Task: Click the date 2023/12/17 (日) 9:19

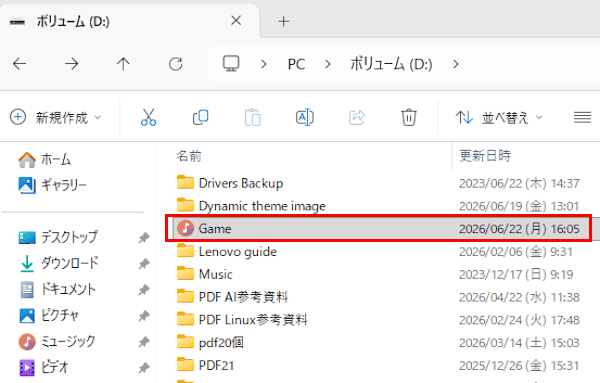Action: pyautogui.click(x=516, y=274)
